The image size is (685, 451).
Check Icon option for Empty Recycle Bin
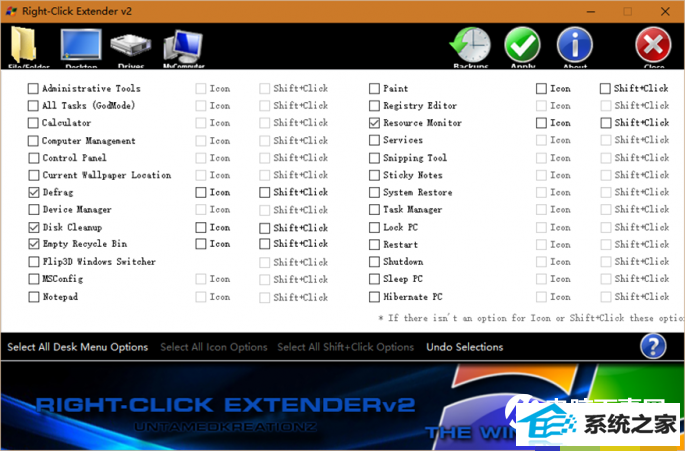coord(201,244)
